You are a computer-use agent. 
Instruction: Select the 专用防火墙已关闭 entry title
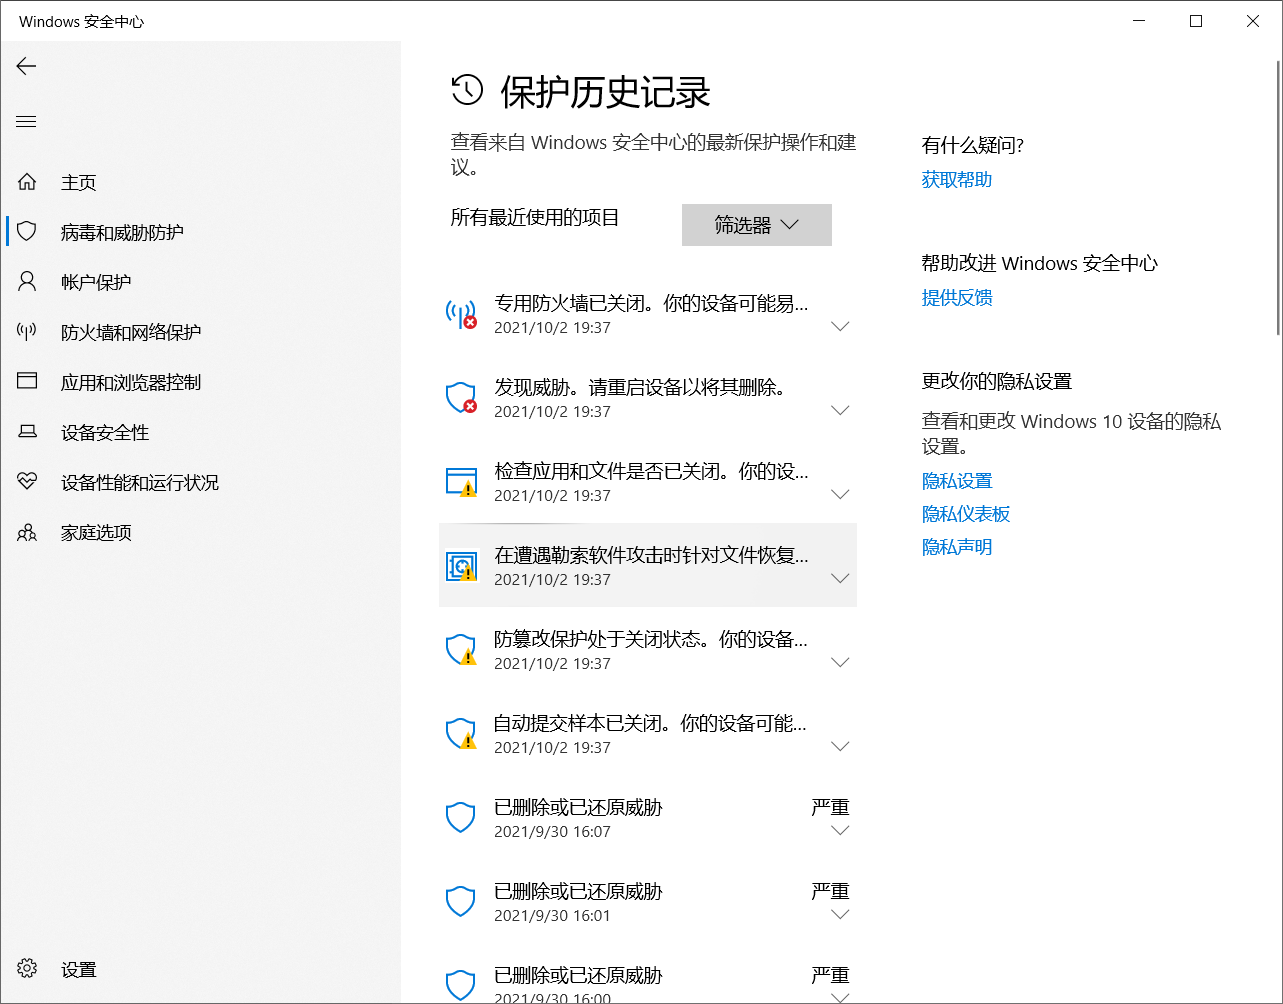[651, 303]
